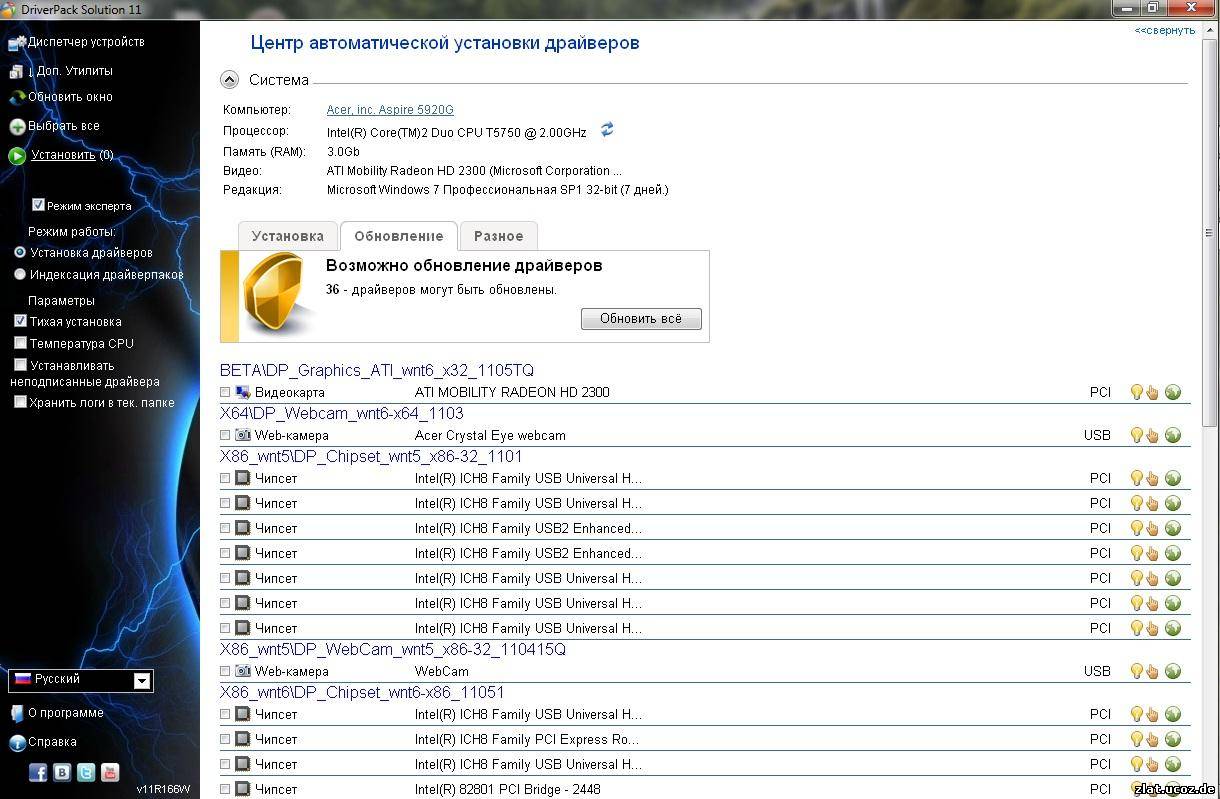Switch to the Разное tab
The image size is (1220, 799).
pyautogui.click(x=499, y=236)
